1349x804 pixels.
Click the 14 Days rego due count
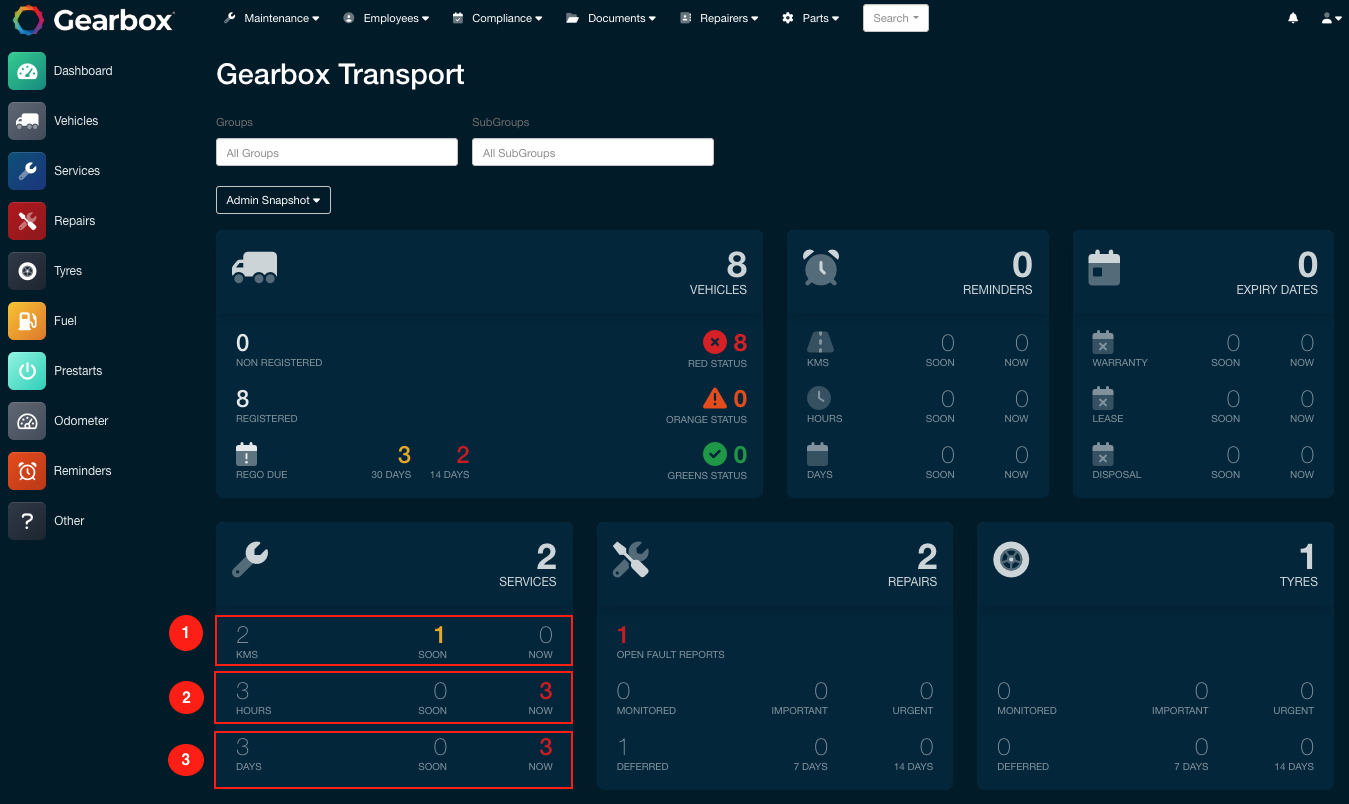[x=462, y=455]
